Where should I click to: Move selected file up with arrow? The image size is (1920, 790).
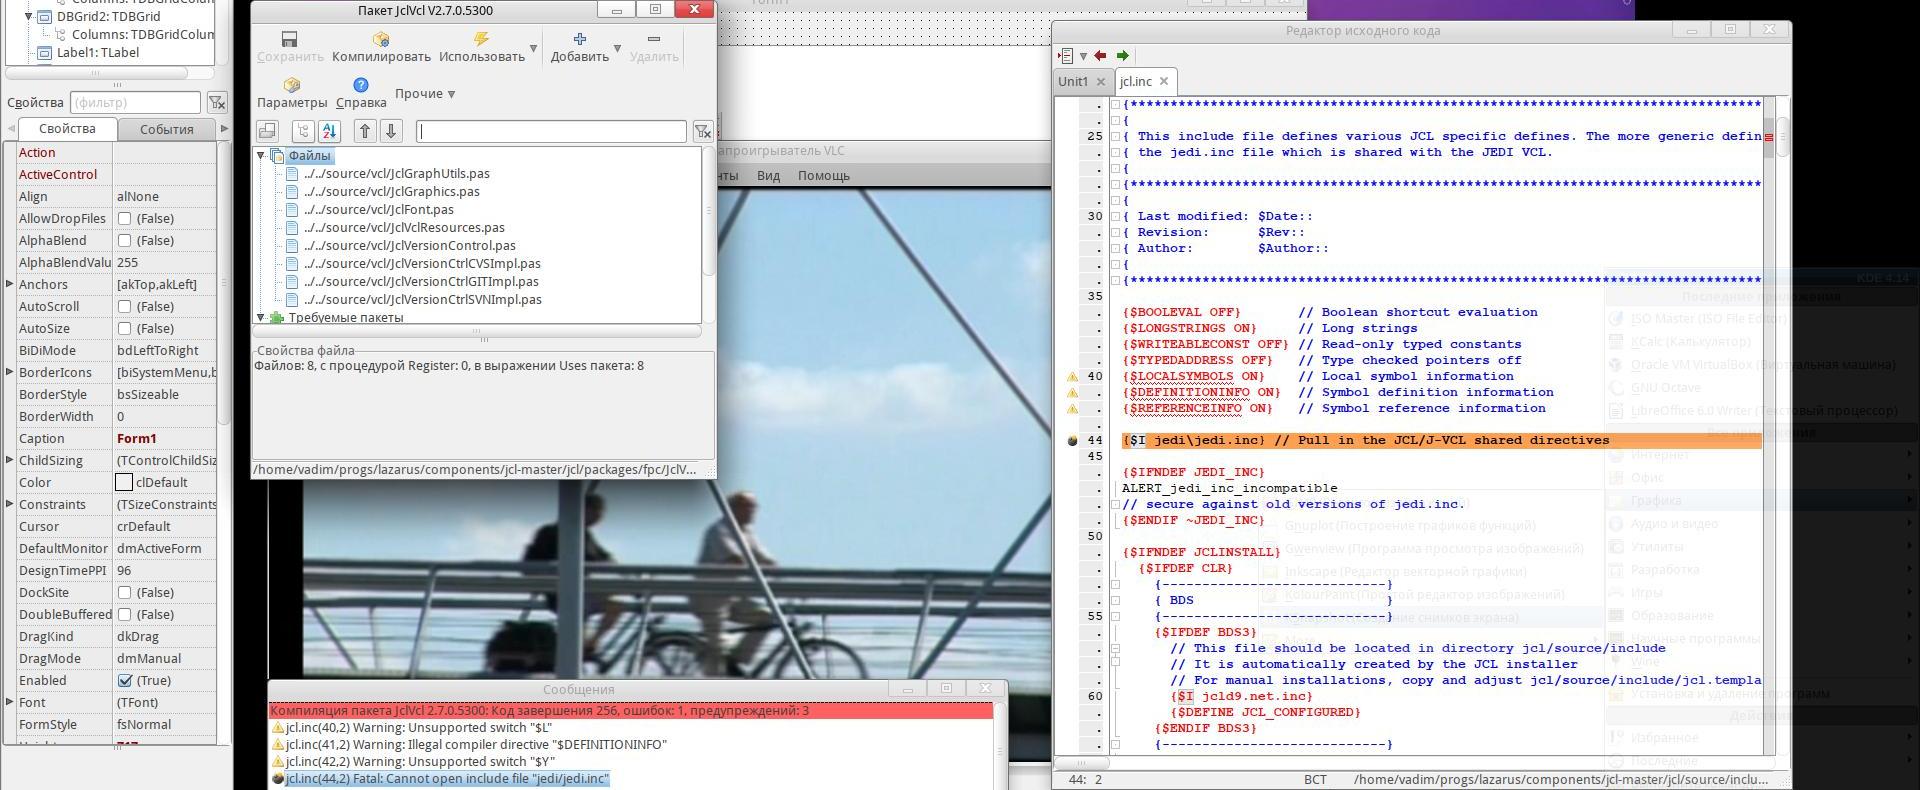click(x=365, y=131)
